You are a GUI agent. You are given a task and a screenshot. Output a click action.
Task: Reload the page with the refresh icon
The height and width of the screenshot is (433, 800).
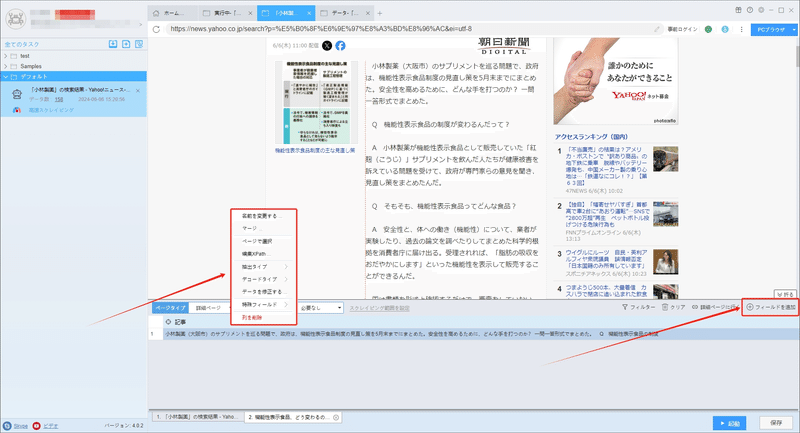[157, 29]
